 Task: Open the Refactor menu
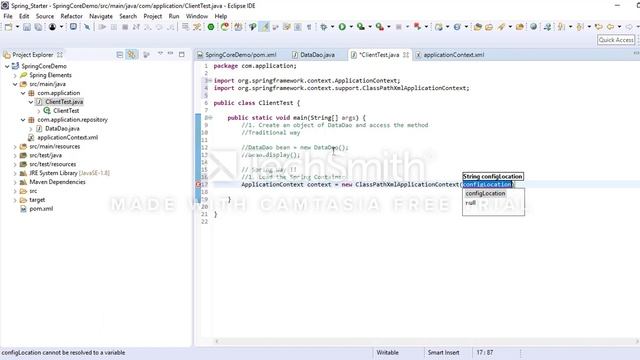pyautogui.click(x=71, y=16)
